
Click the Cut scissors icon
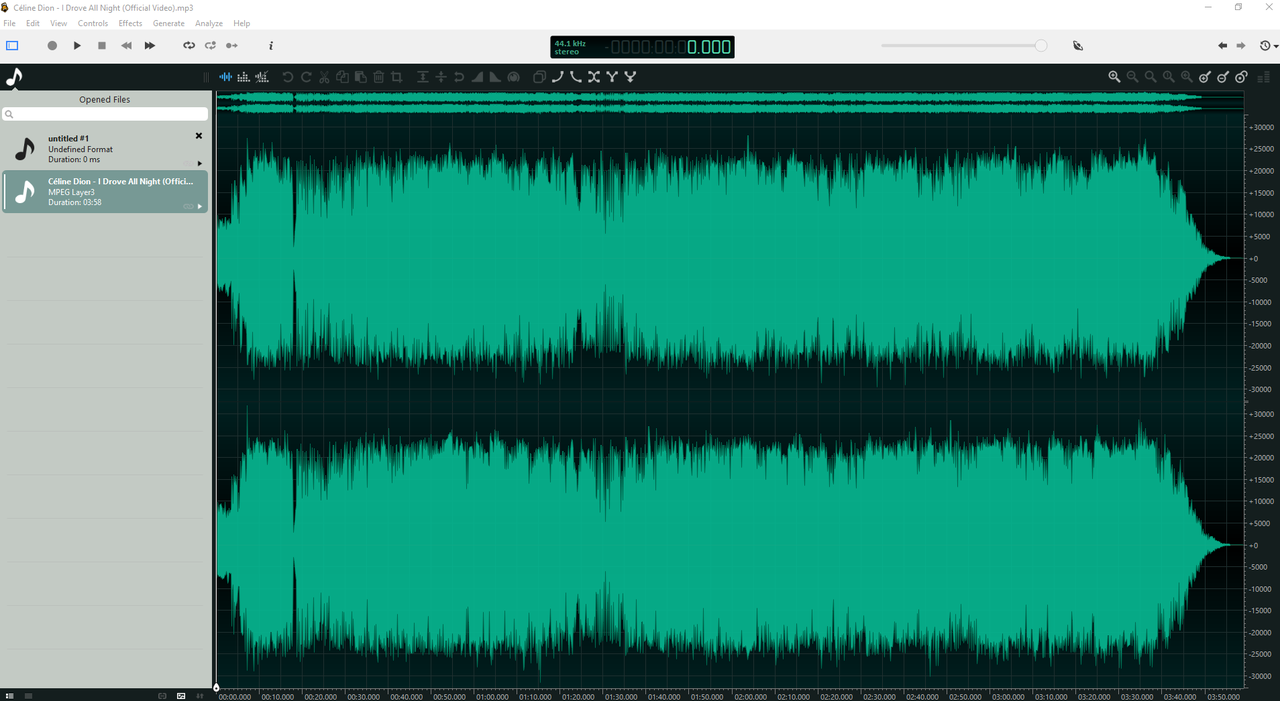tap(324, 77)
